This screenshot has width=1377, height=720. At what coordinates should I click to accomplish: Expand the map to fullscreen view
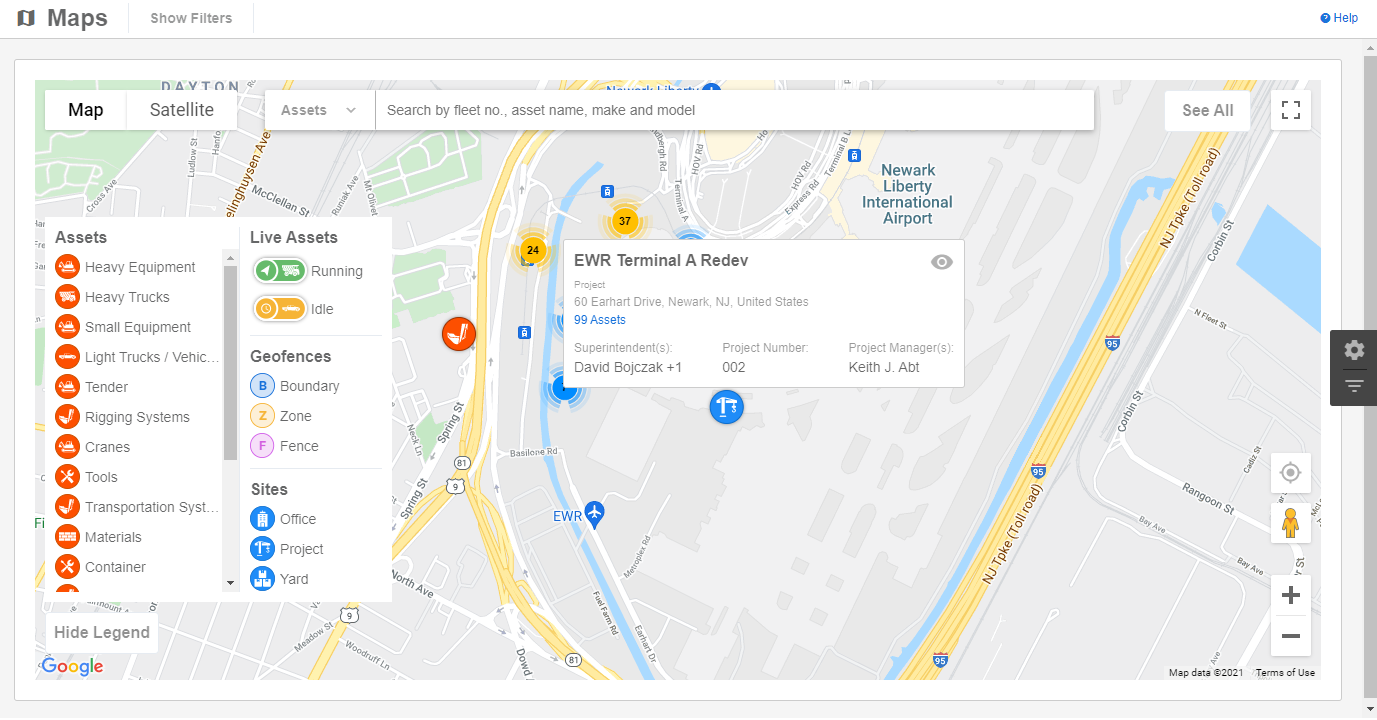[x=1290, y=110]
